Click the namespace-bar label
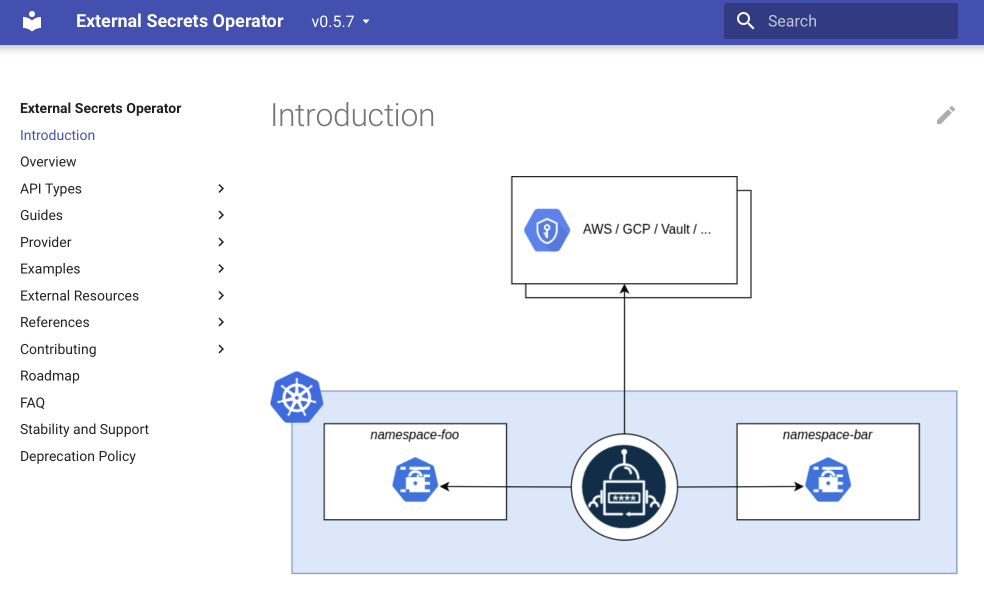The image size is (984, 595). 828,434
